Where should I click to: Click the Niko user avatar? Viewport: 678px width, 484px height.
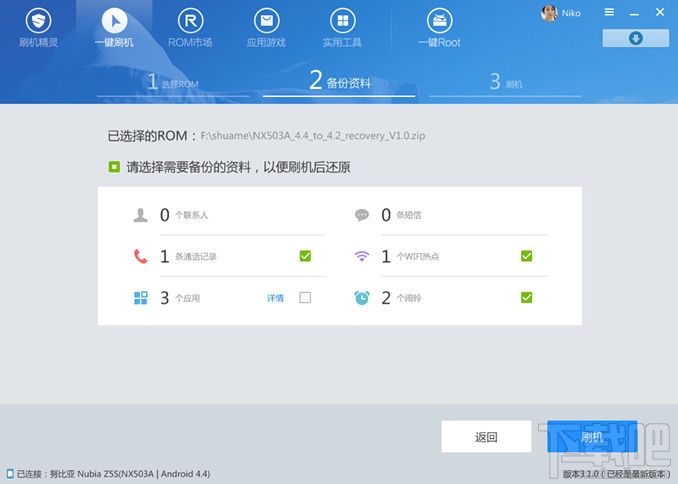[549, 13]
